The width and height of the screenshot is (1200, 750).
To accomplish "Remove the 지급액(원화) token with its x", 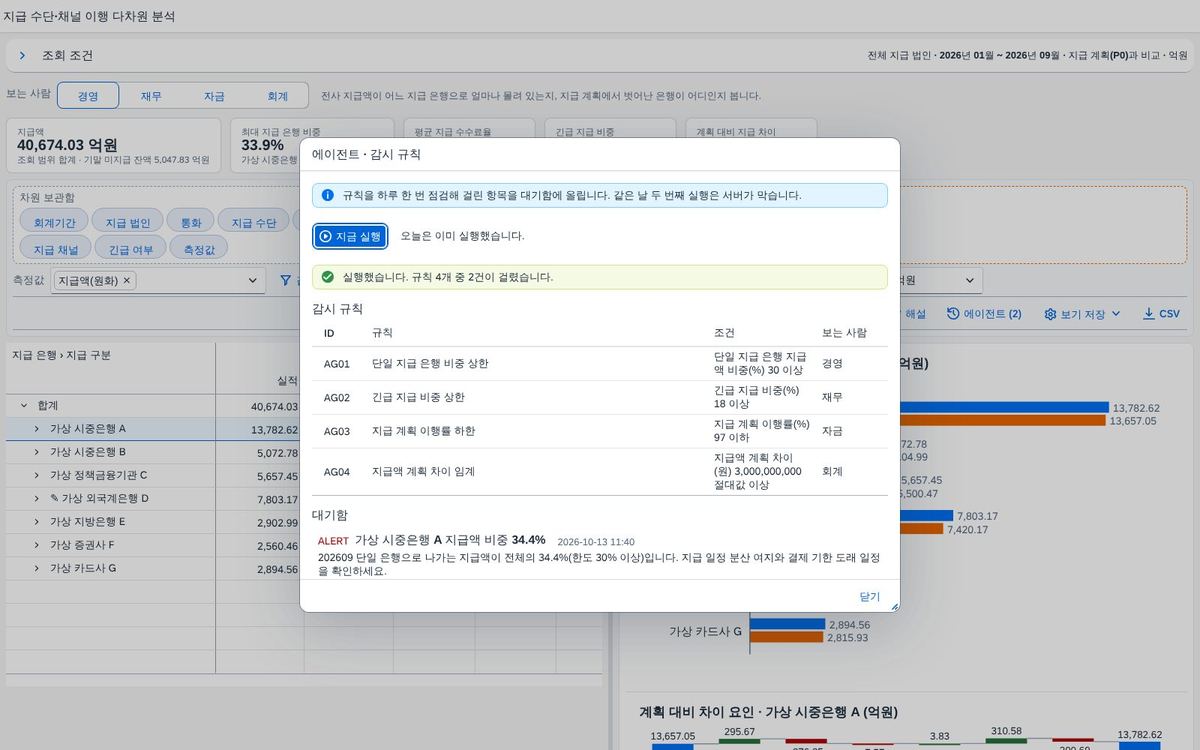I will (x=127, y=281).
